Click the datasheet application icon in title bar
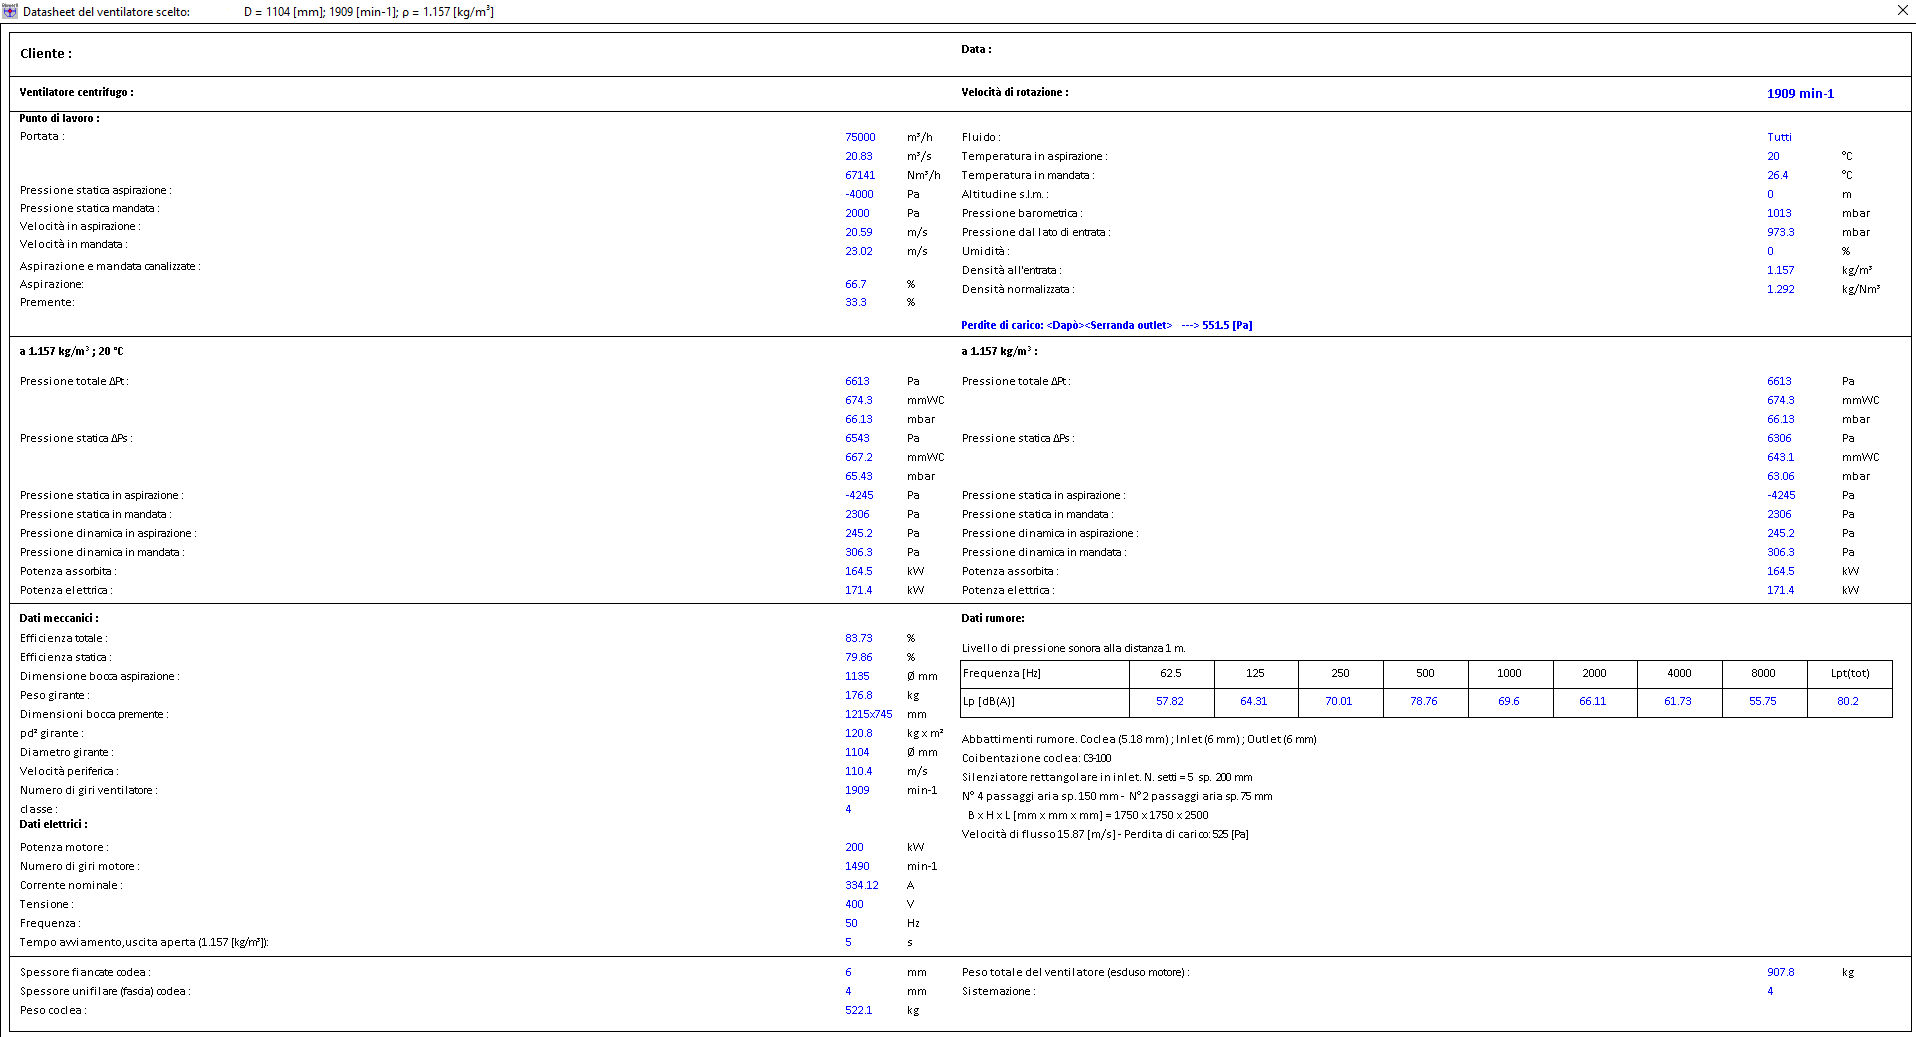The image size is (1916, 1037). (x=8, y=11)
